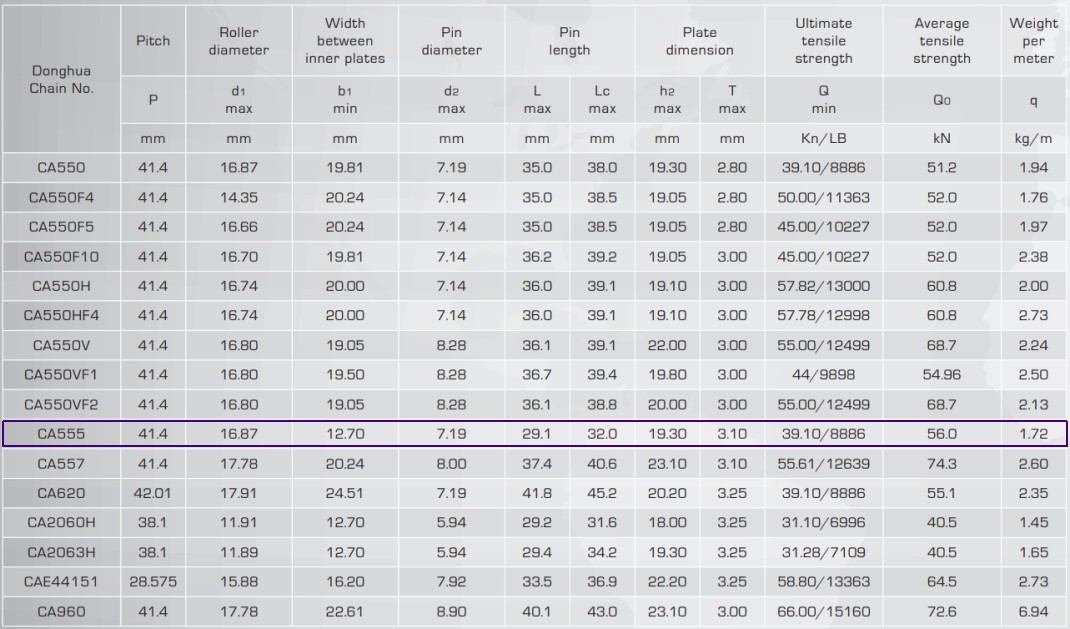The image size is (1070, 629).
Task: Click 50.00/11363 tensile strength value
Action: tap(824, 198)
